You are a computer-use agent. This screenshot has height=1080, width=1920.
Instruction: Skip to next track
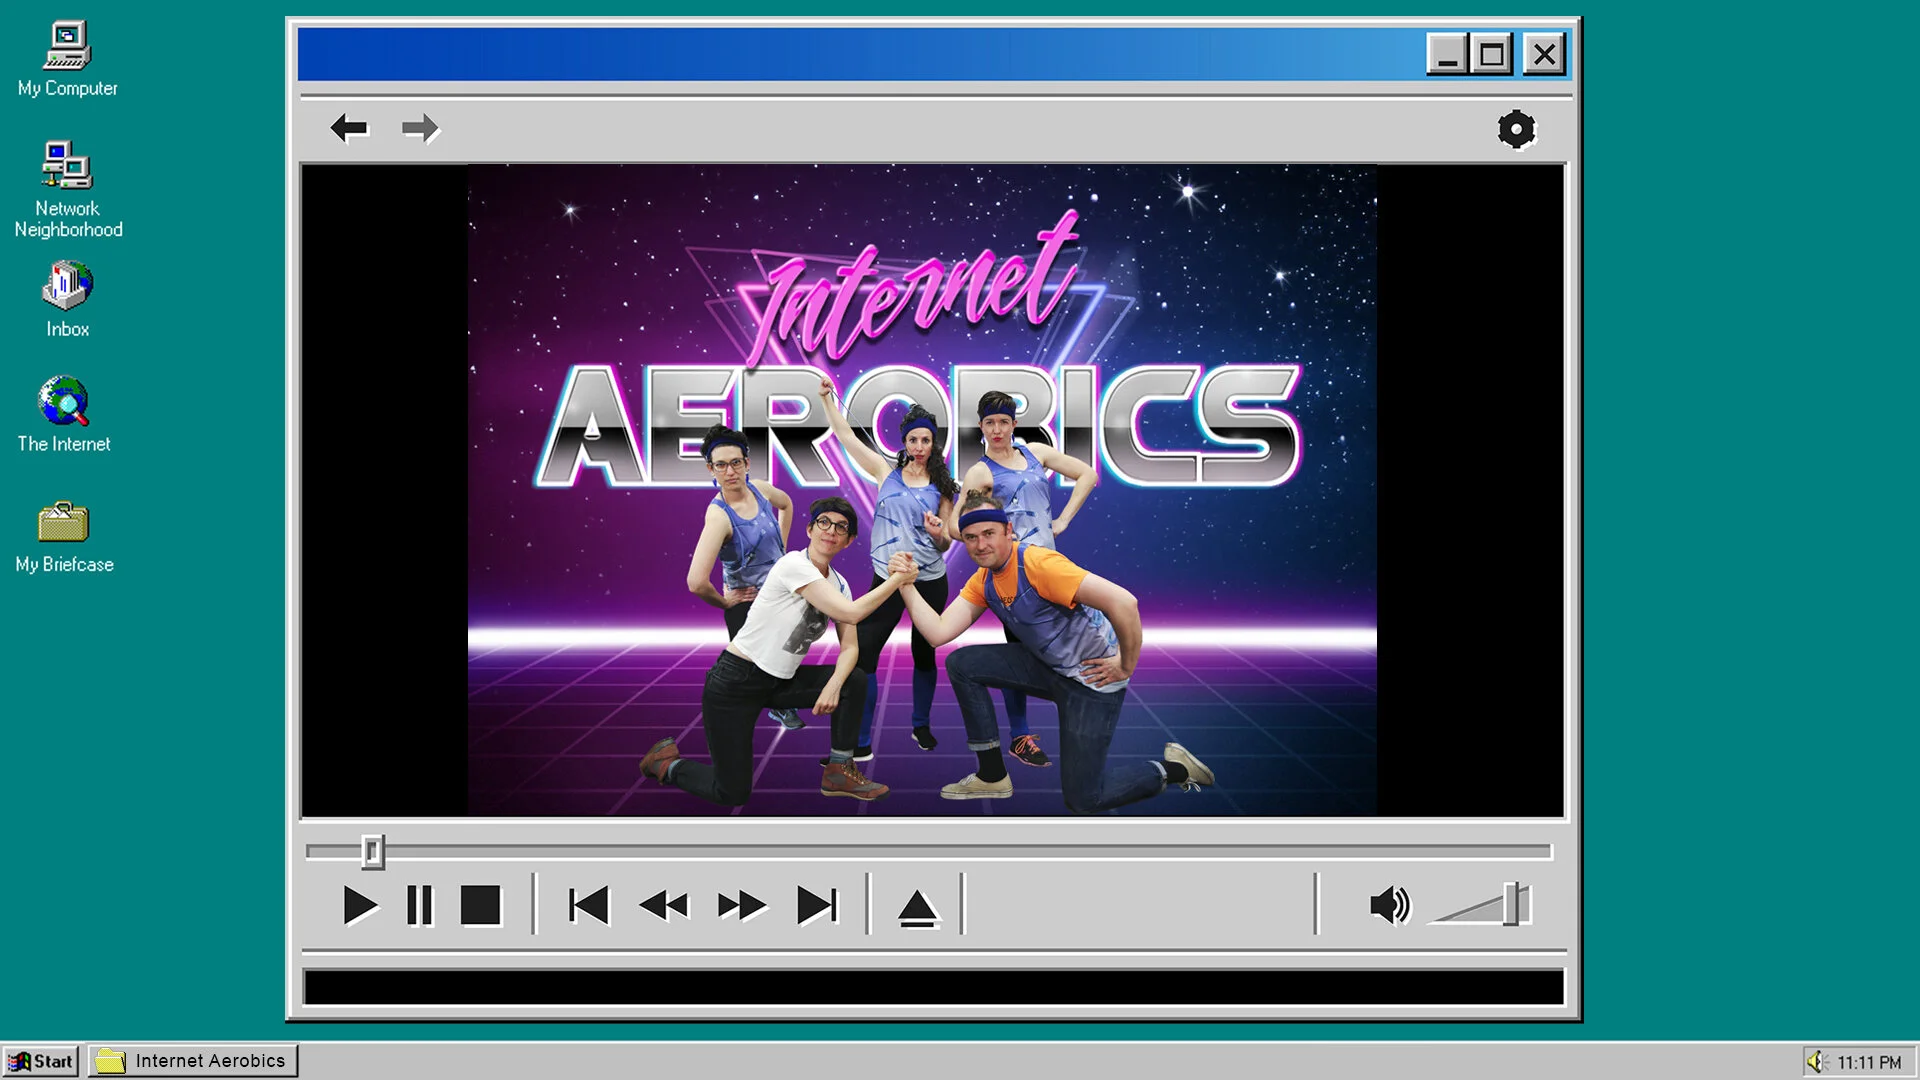click(x=817, y=906)
